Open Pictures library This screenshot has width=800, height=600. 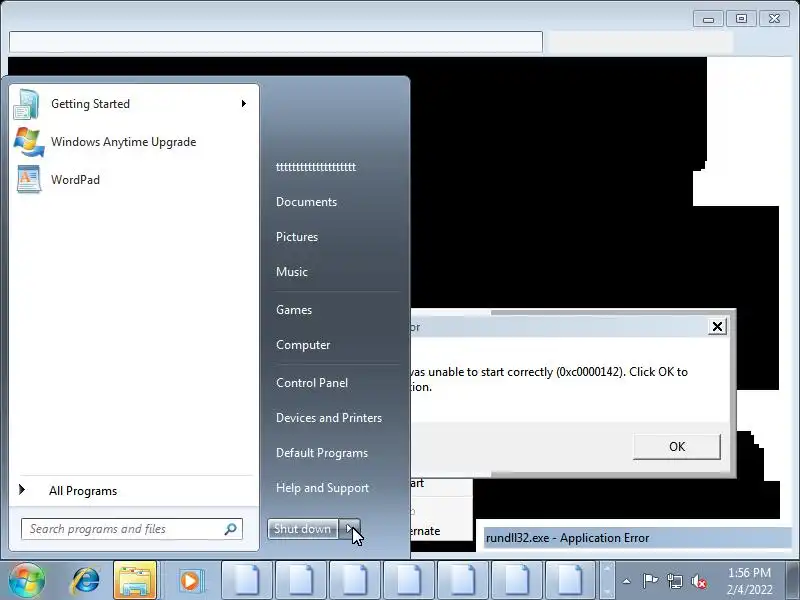297,237
